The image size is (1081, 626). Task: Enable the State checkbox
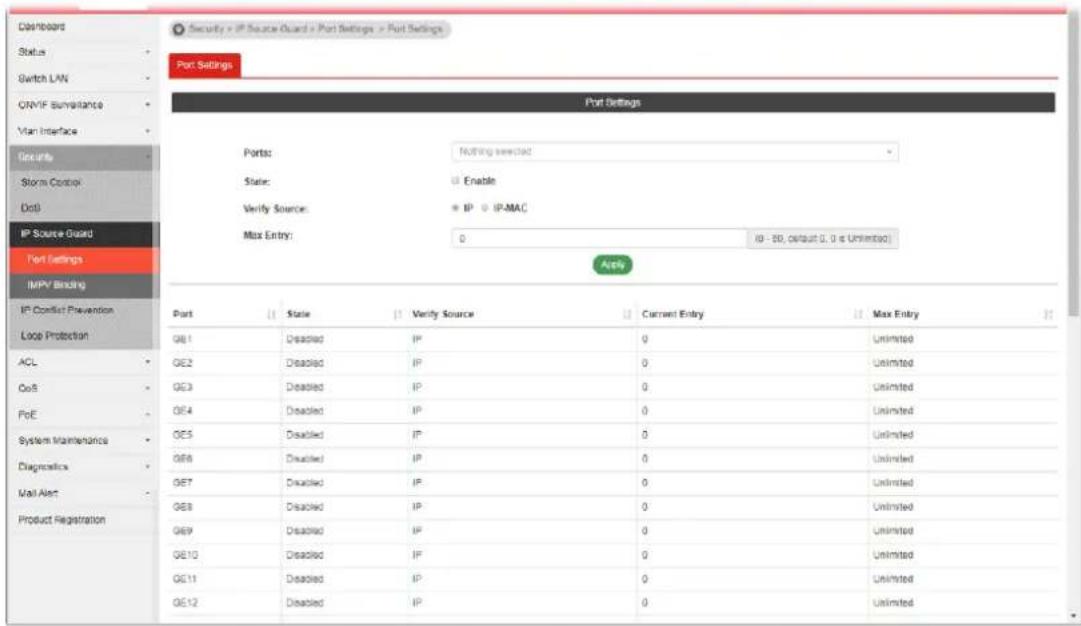tap(455, 181)
